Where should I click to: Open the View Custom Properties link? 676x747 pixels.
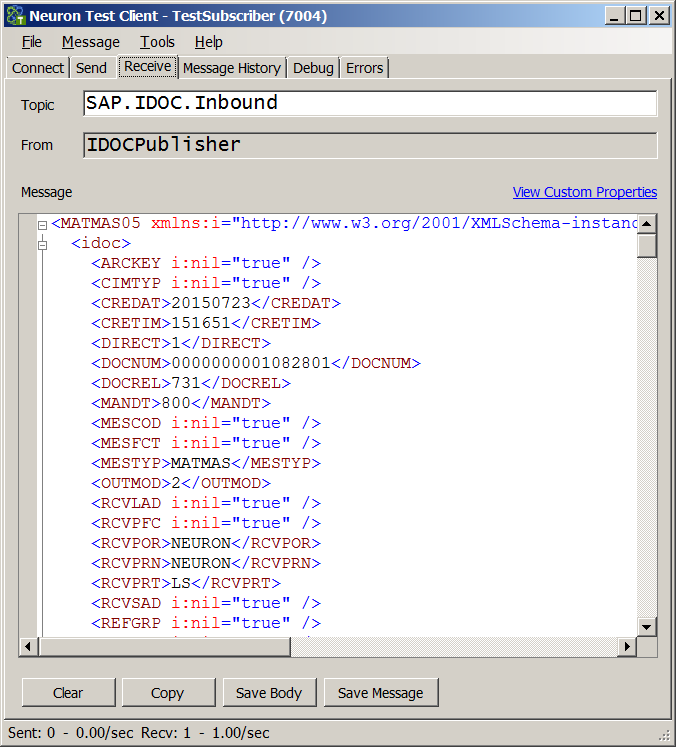point(585,192)
